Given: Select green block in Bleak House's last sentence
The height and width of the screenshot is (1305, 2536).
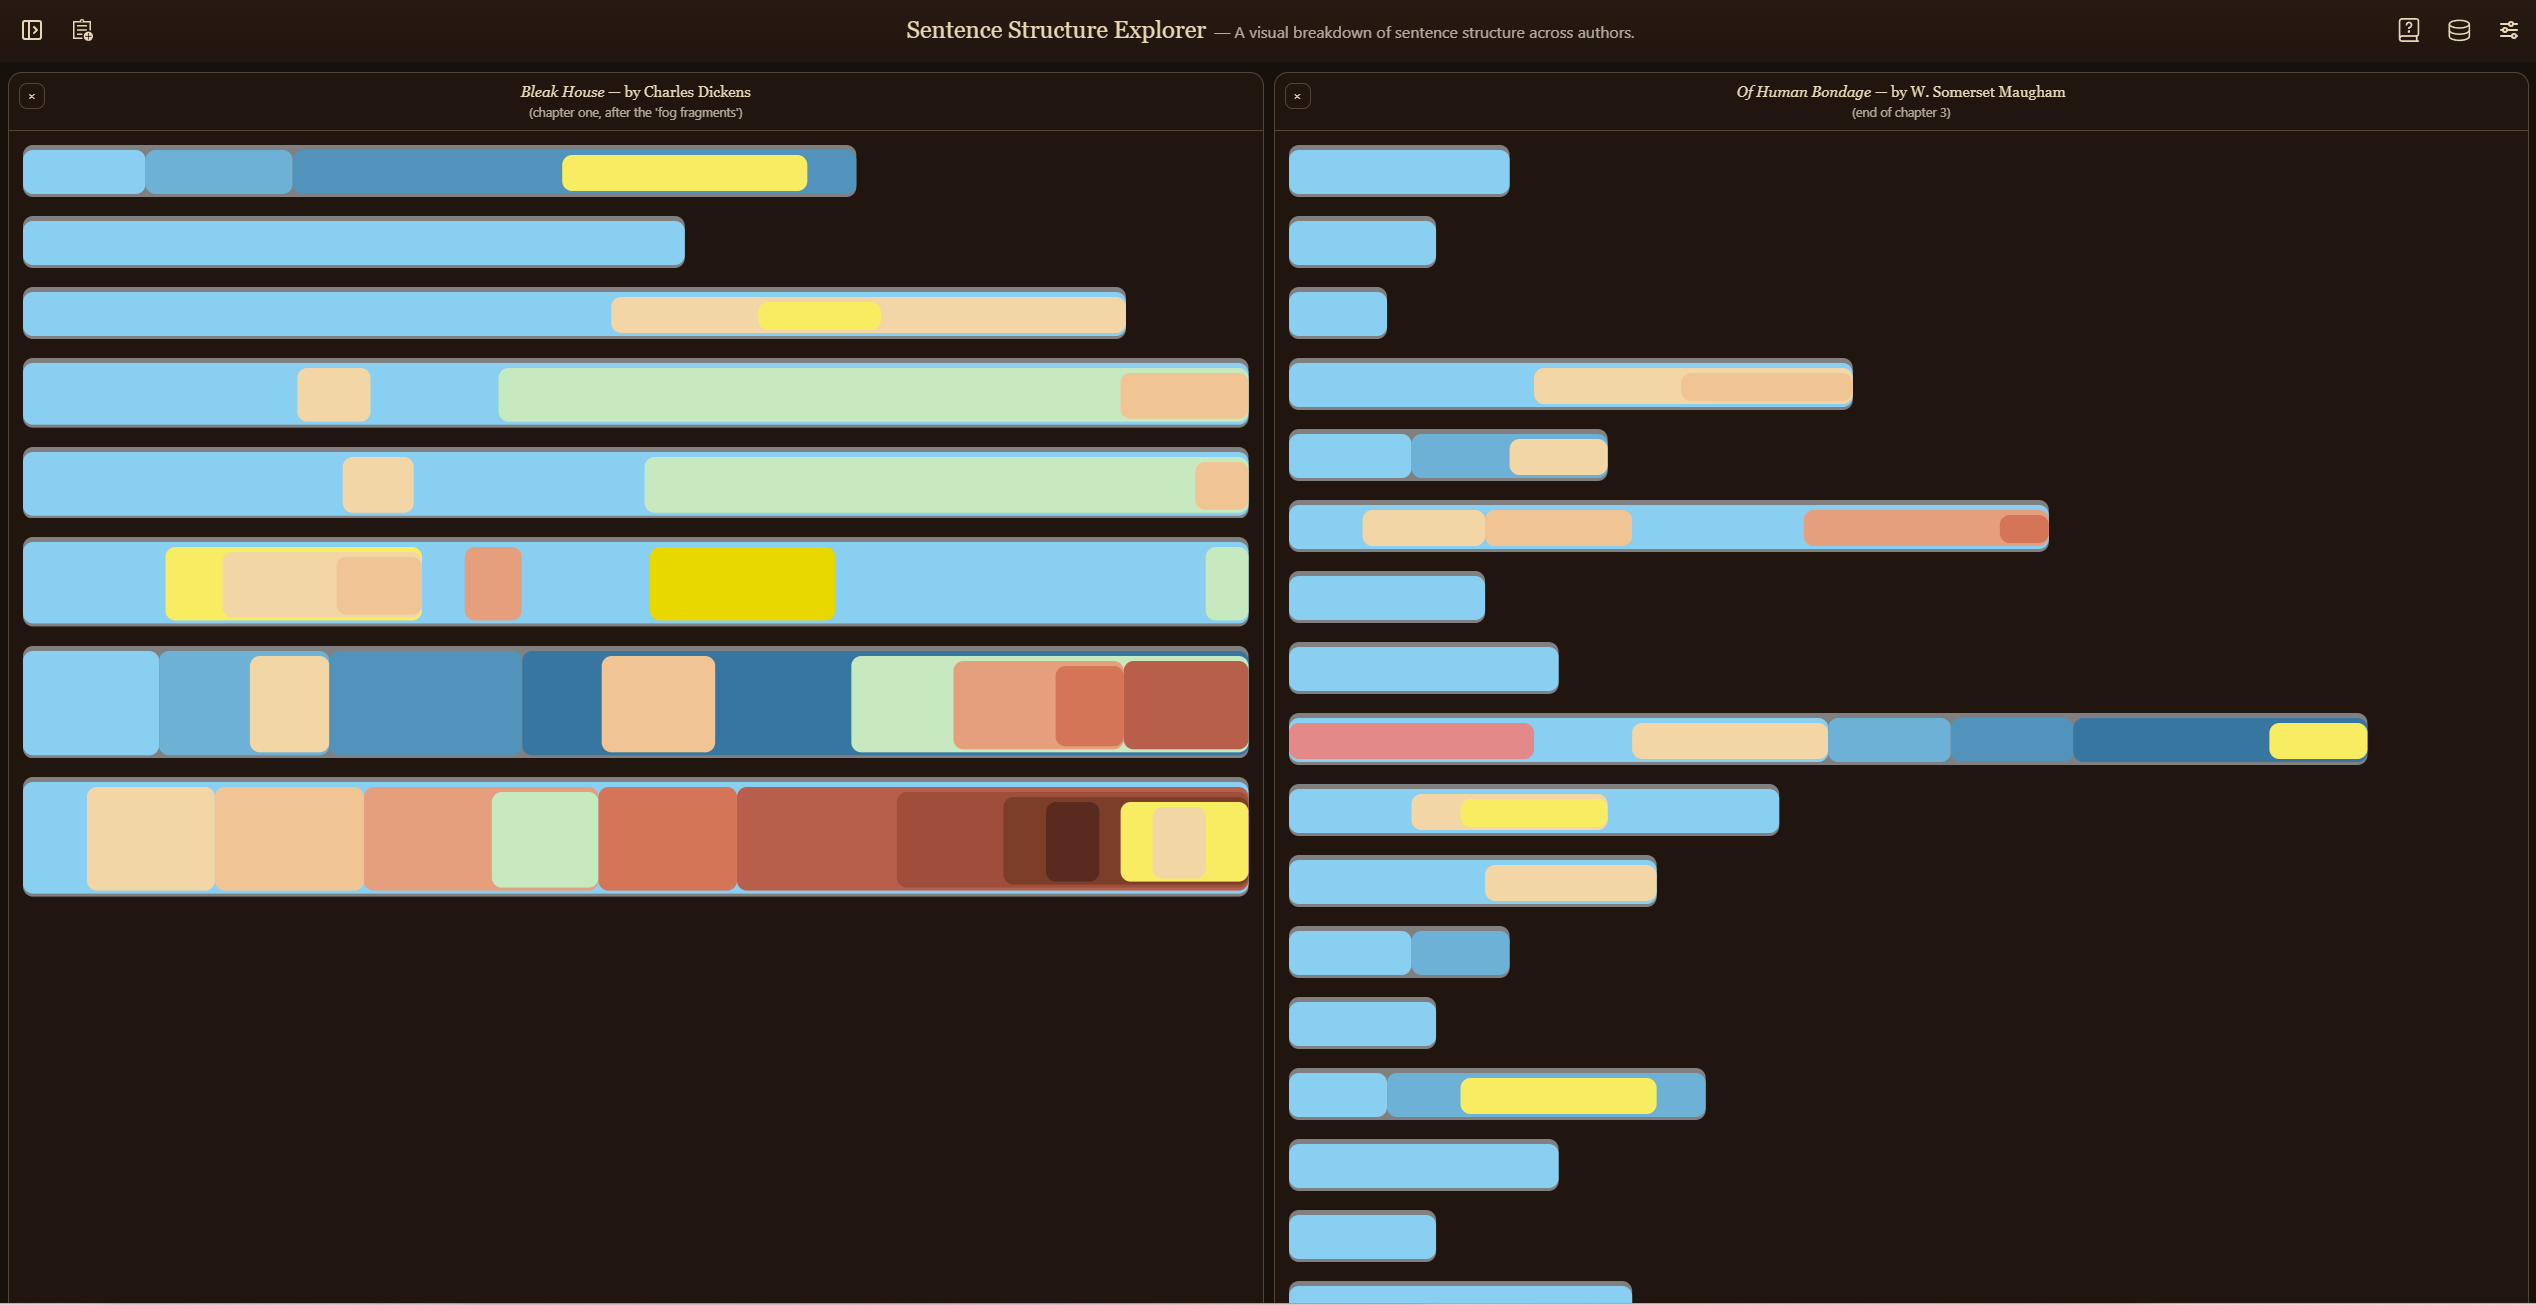Looking at the screenshot, I should click(x=545, y=839).
